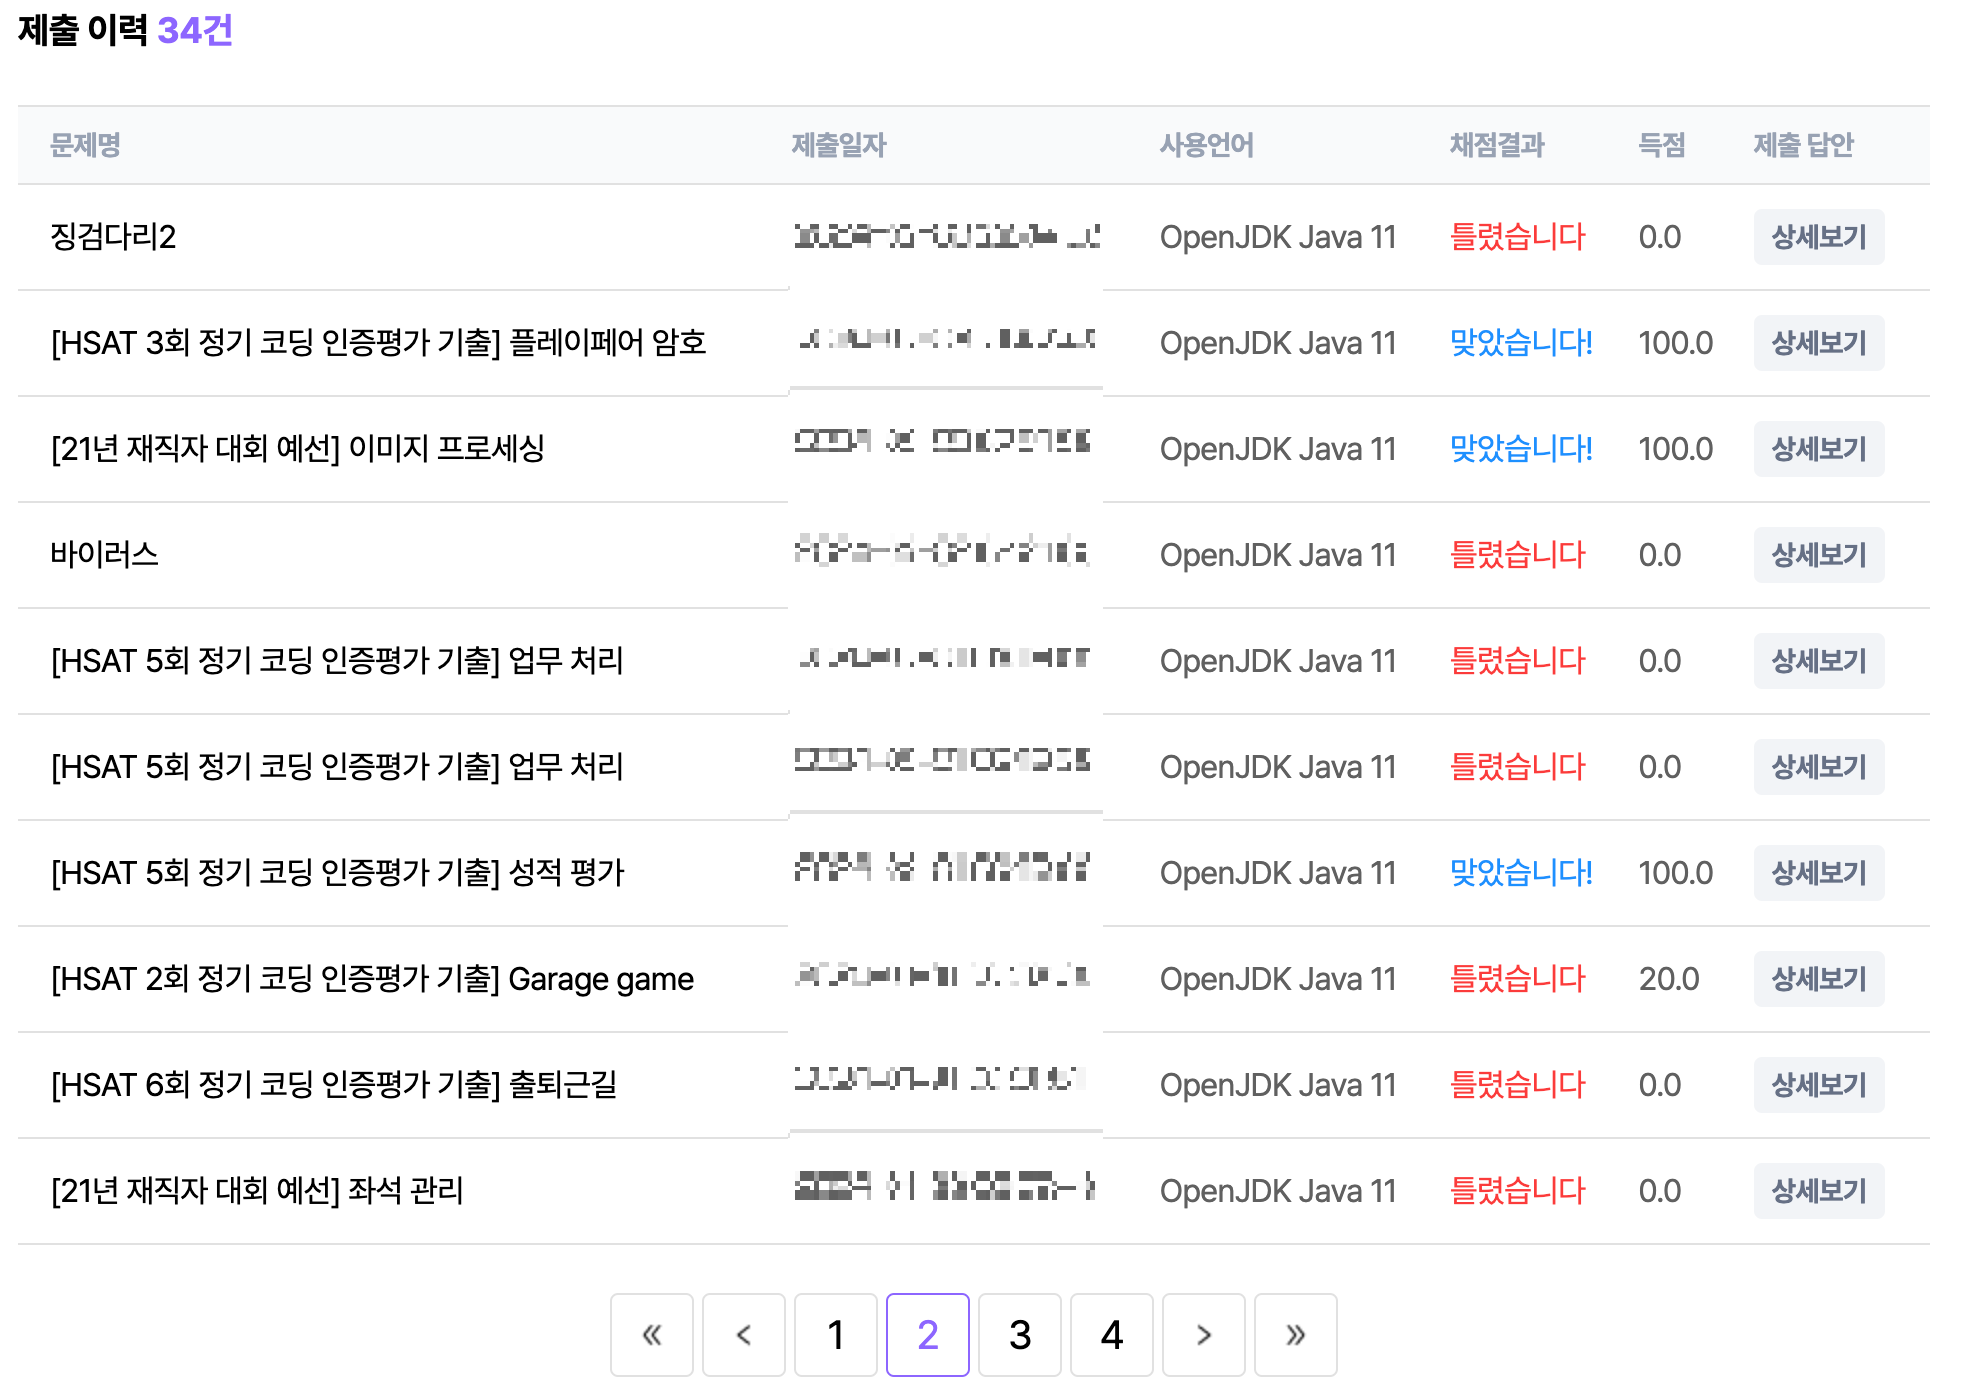View details for Garage game submission

click(1818, 979)
